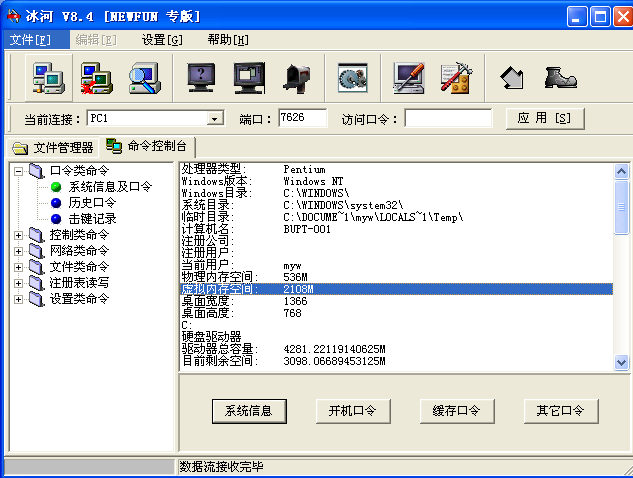Click the info list scroll up arrow
This screenshot has width=633, height=478.
[621, 172]
